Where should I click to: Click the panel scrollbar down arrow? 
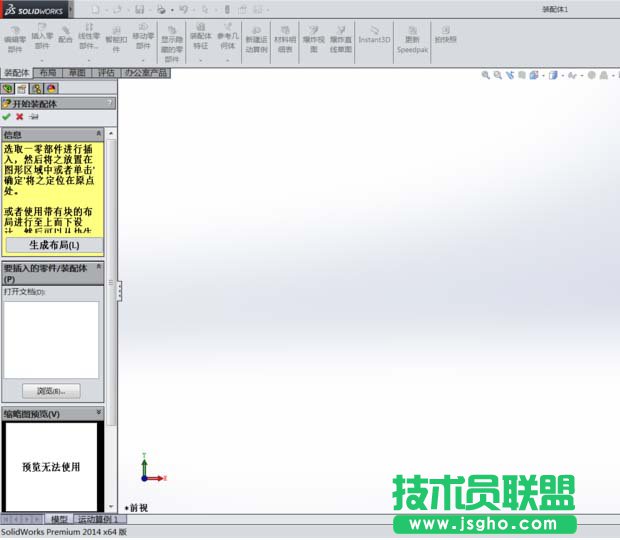pyautogui.click(x=111, y=506)
